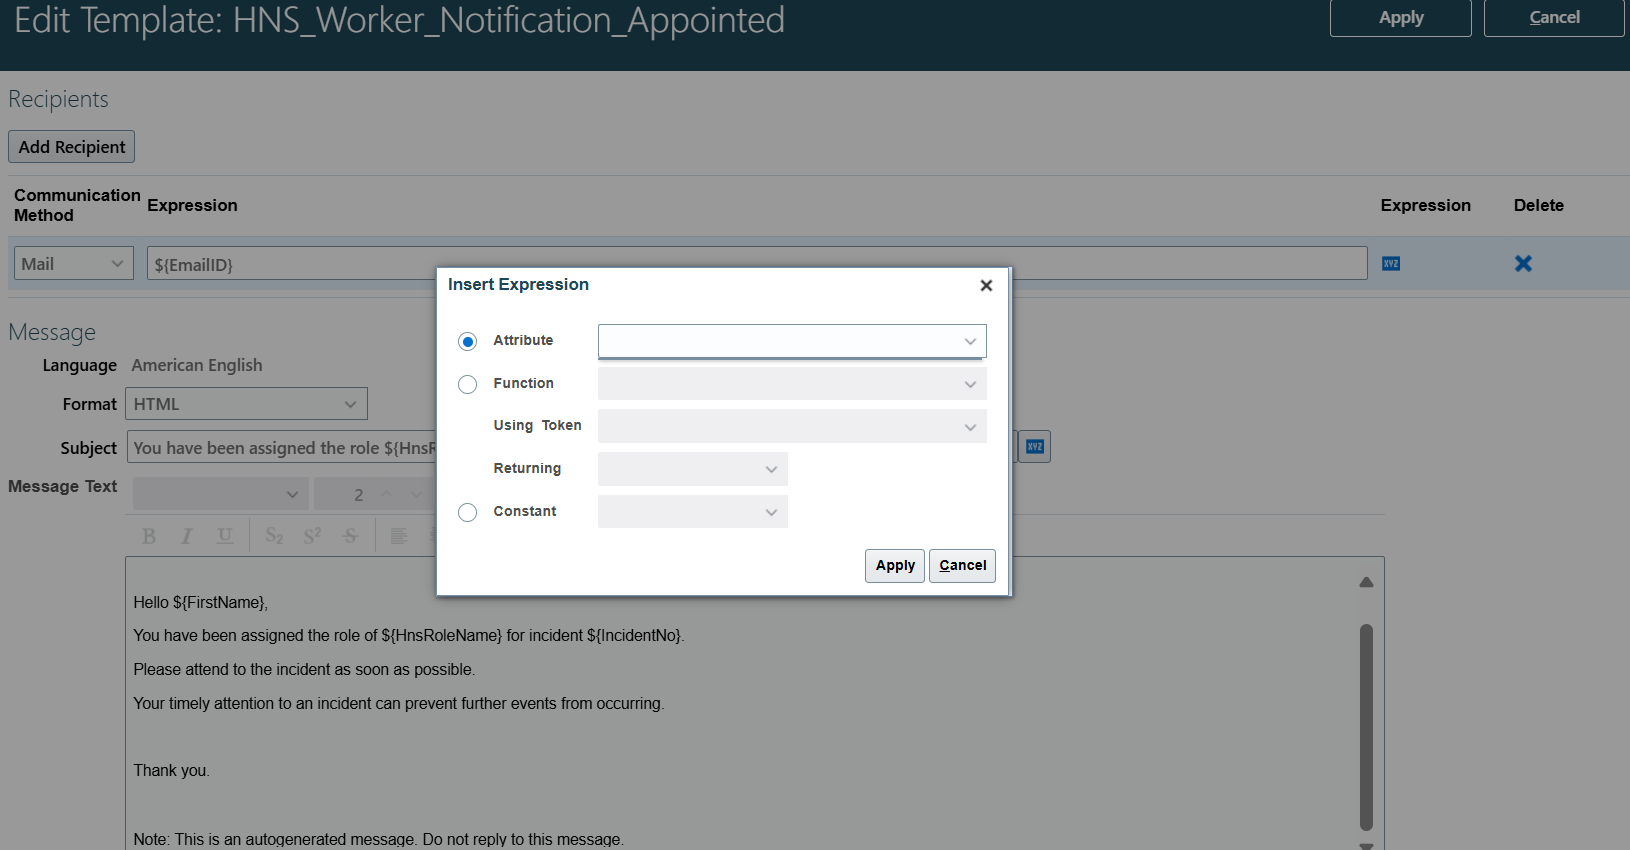Viewport: 1630px width, 850px height.
Task: Click the 'Hello ${FirstName},' line
Action: click(x=201, y=603)
